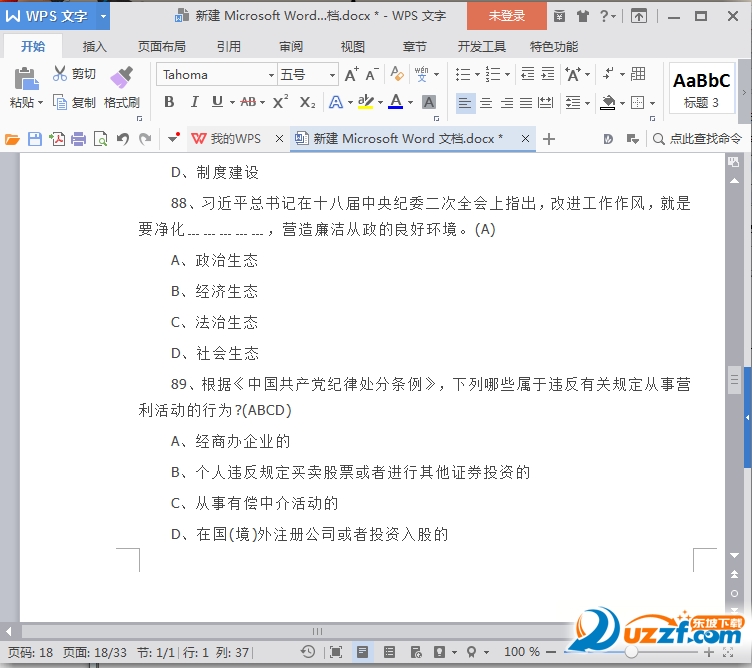Center align the paragraph
This screenshot has height=668, width=752.
click(486, 103)
